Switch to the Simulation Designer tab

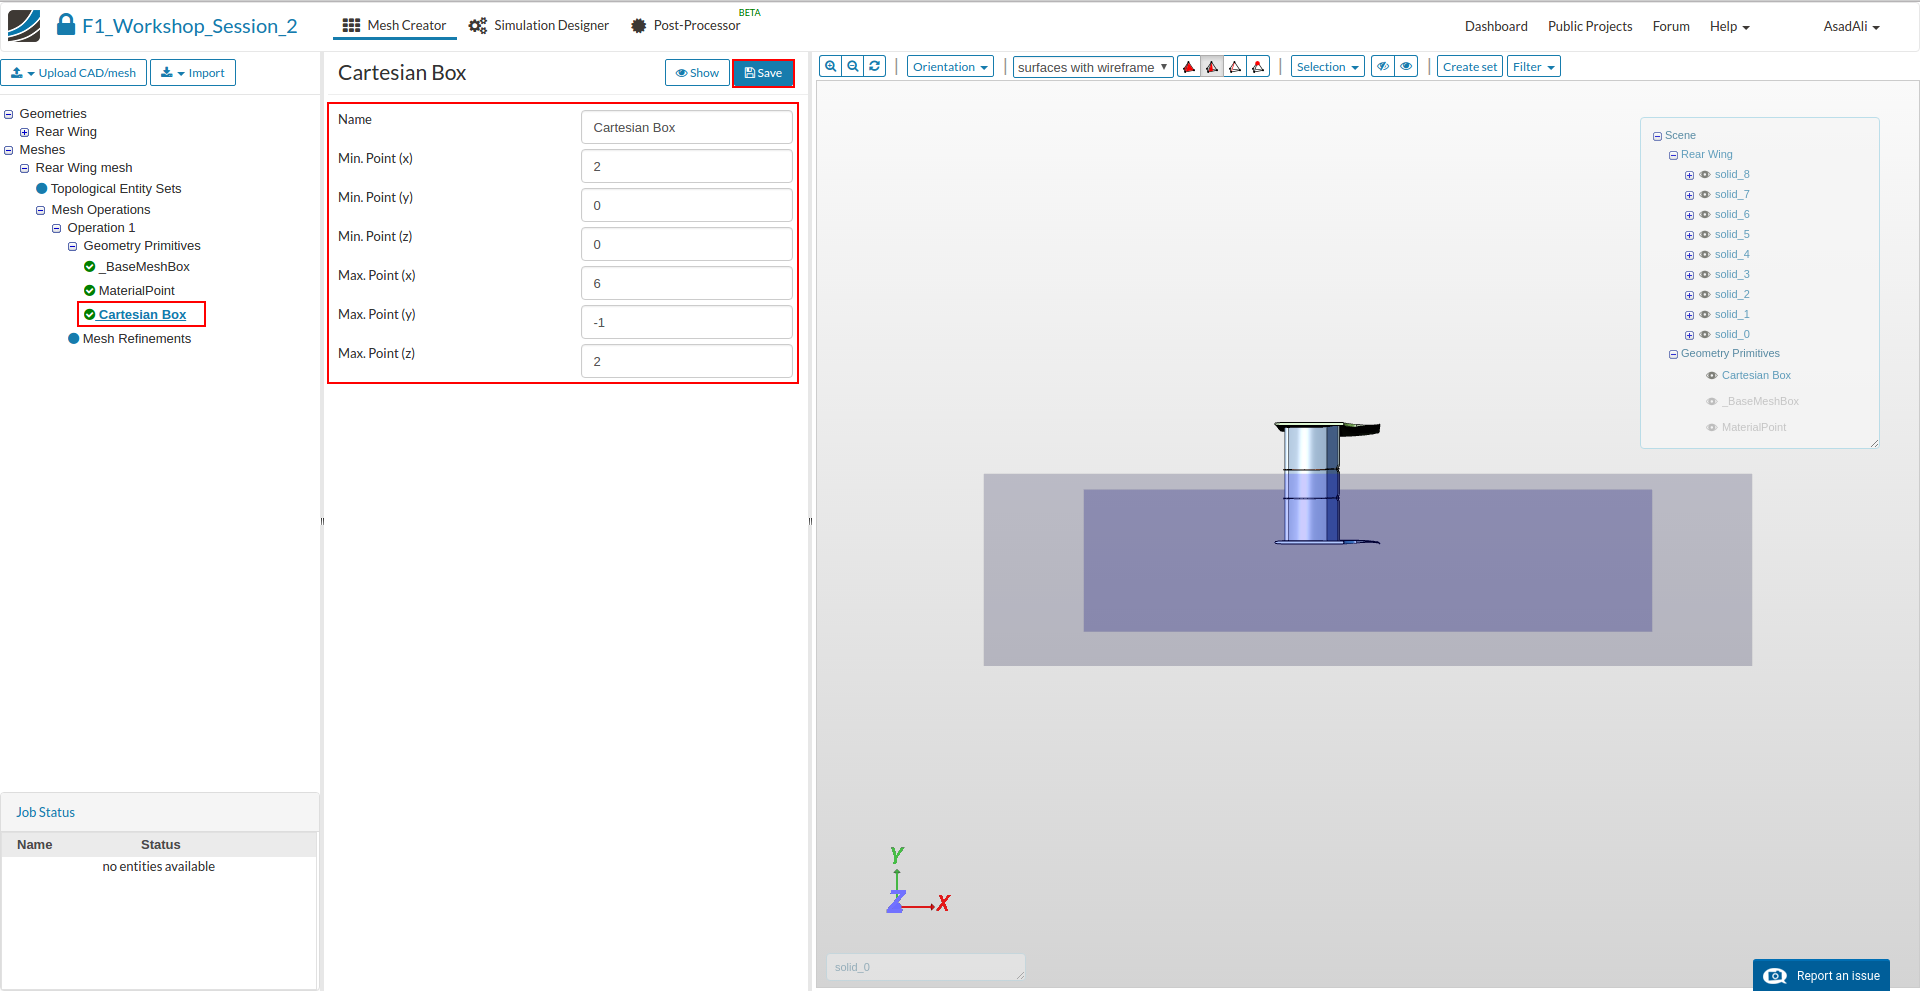539,26
